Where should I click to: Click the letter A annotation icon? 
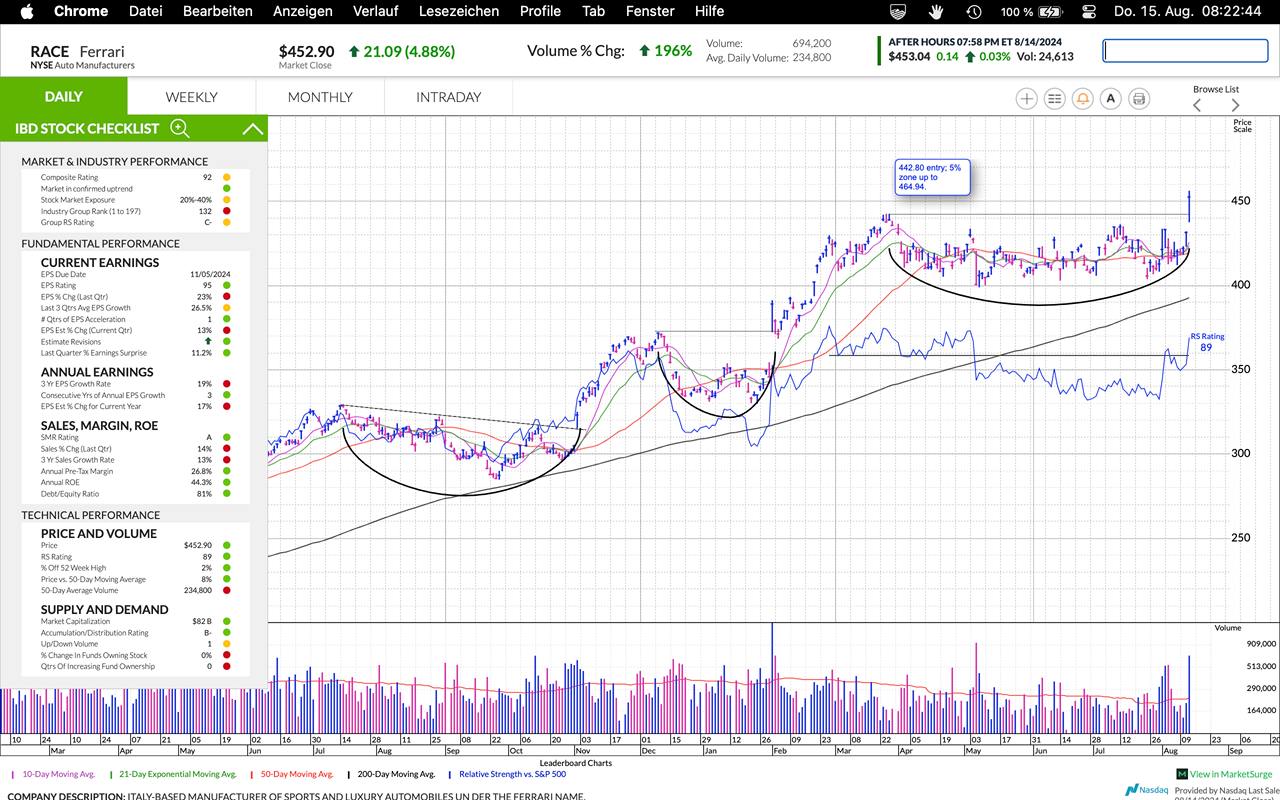point(1110,98)
